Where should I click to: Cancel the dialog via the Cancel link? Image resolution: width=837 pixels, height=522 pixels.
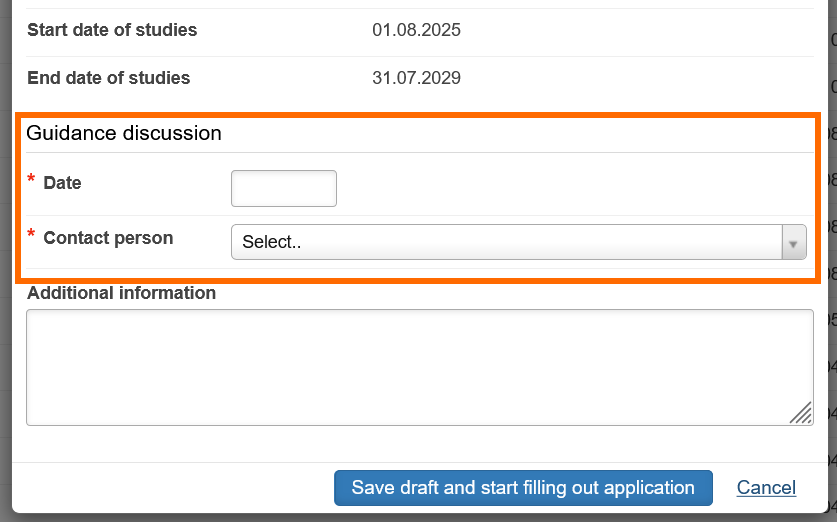point(766,488)
